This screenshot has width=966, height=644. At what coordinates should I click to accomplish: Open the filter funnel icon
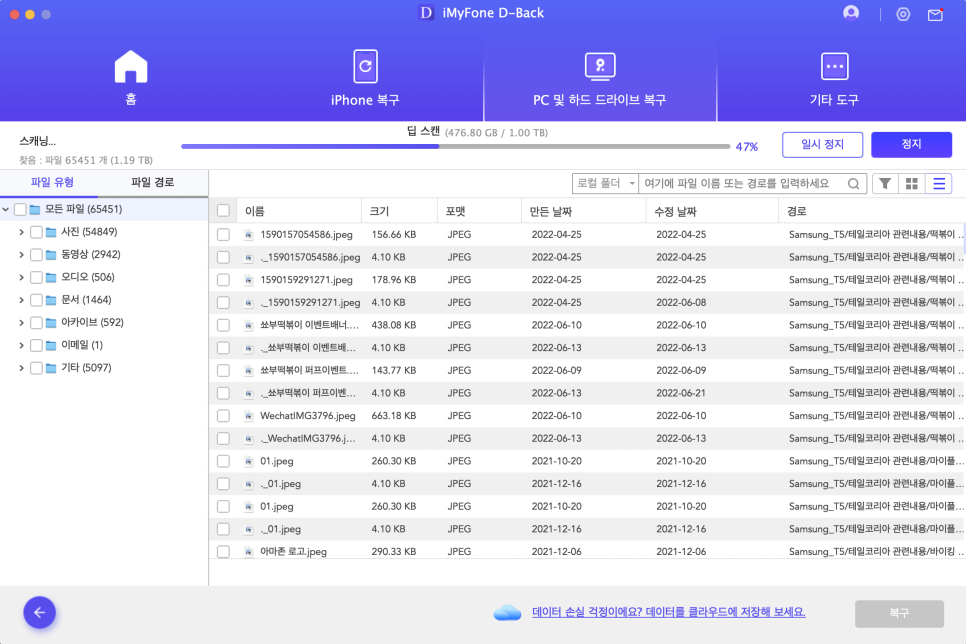tap(885, 184)
